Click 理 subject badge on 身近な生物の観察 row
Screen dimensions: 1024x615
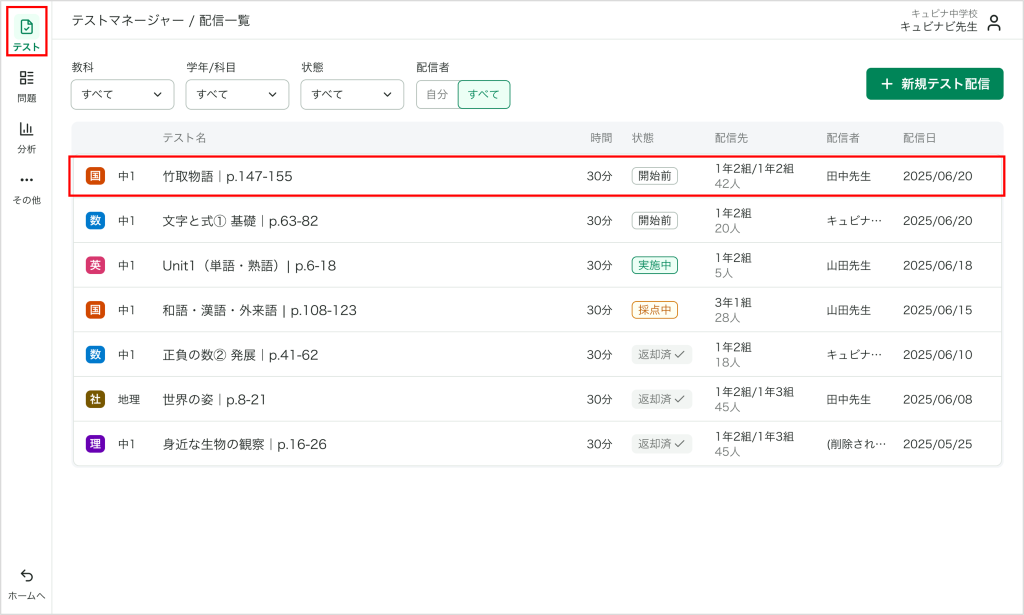click(x=95, y=444)
